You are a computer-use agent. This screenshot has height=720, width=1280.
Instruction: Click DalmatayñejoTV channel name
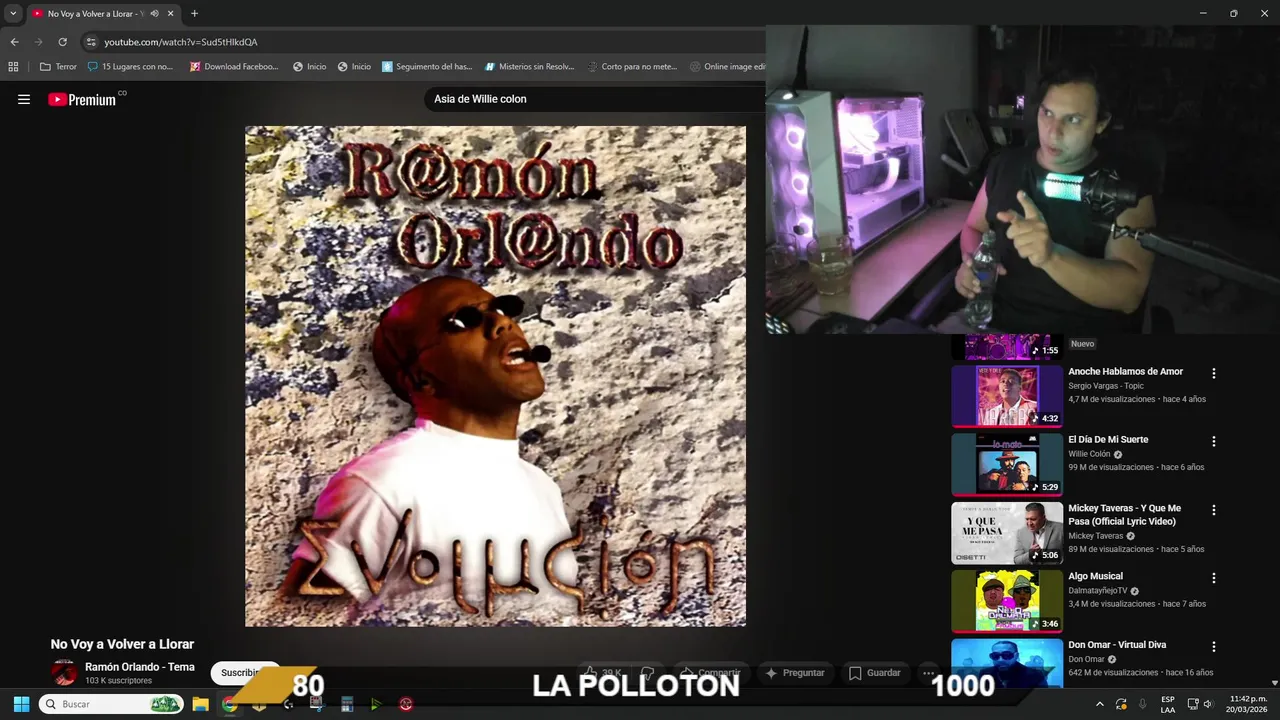(x=1097, y=591)
